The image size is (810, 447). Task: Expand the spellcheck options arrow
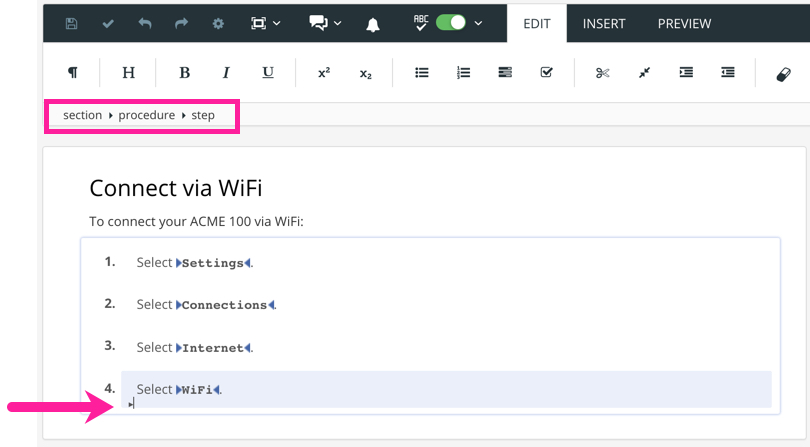479,23
